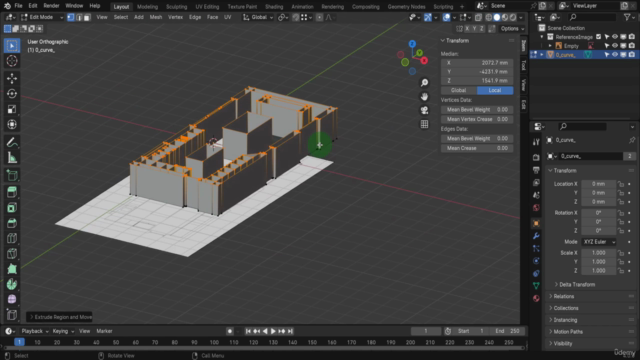This screenshot has width=640, height=360.
Task: Open the Material properties tab icon
Action: point(536,298)
